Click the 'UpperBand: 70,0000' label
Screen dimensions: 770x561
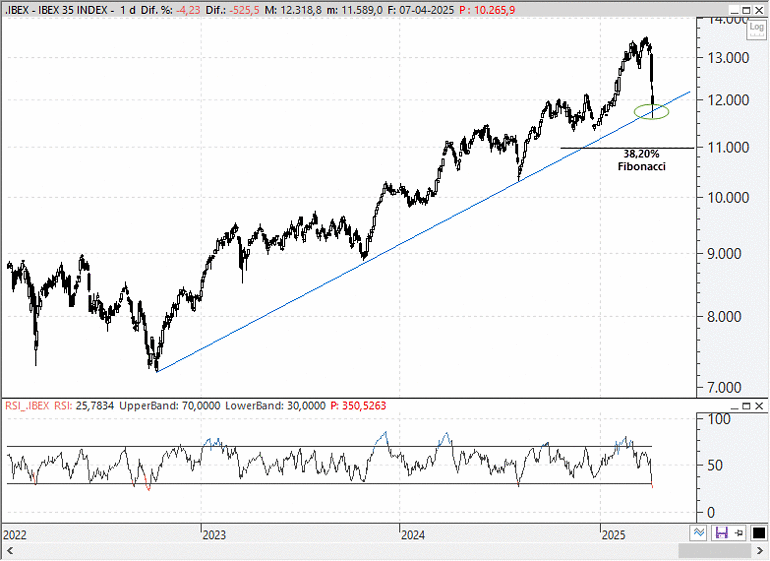[170, 406]
